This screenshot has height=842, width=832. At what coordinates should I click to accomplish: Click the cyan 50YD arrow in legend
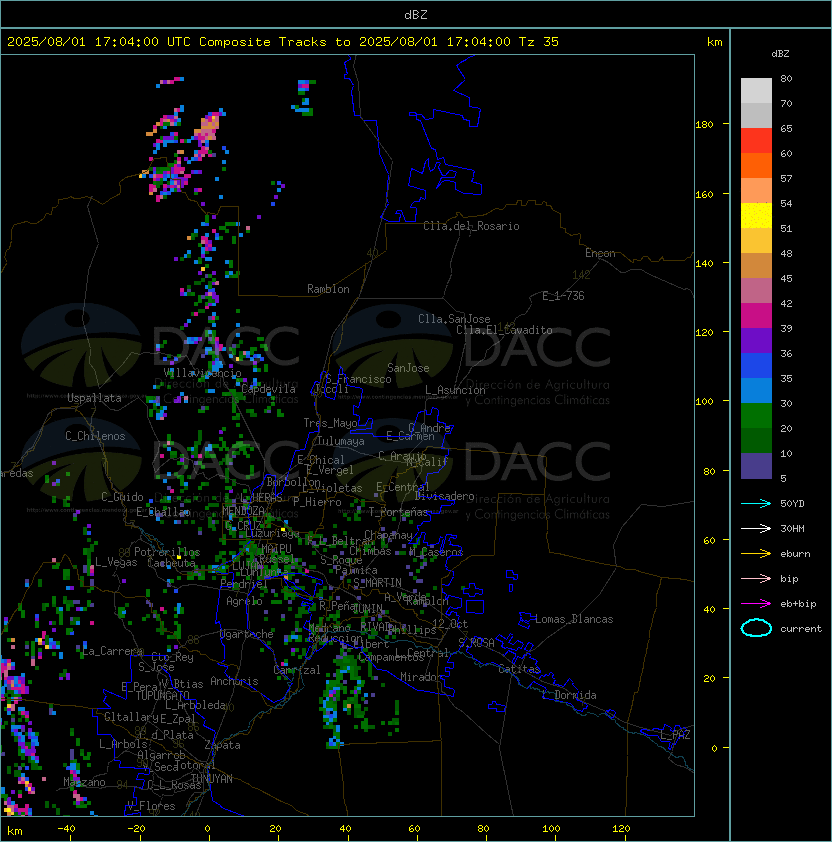[756, 503]
